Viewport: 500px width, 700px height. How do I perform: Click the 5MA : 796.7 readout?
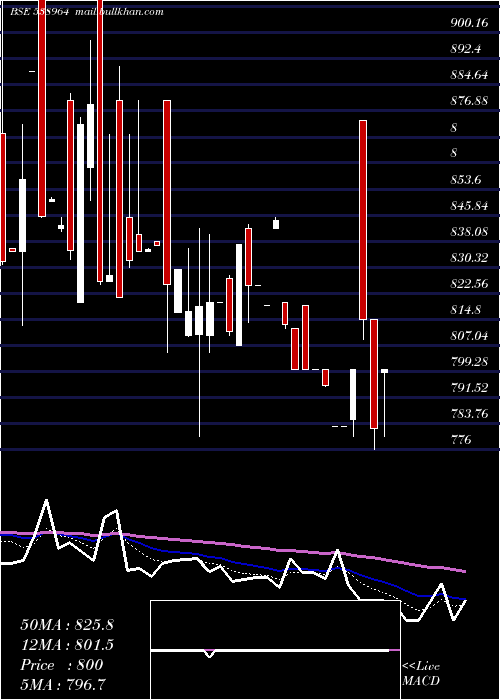pyautogui.click(x=63, y=684)
